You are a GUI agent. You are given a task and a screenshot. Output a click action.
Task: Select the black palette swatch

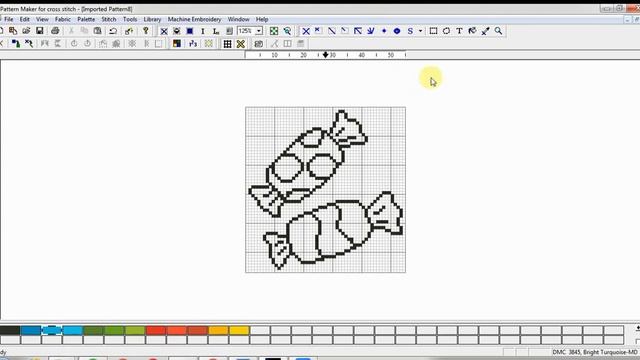(x=10, y=330)
